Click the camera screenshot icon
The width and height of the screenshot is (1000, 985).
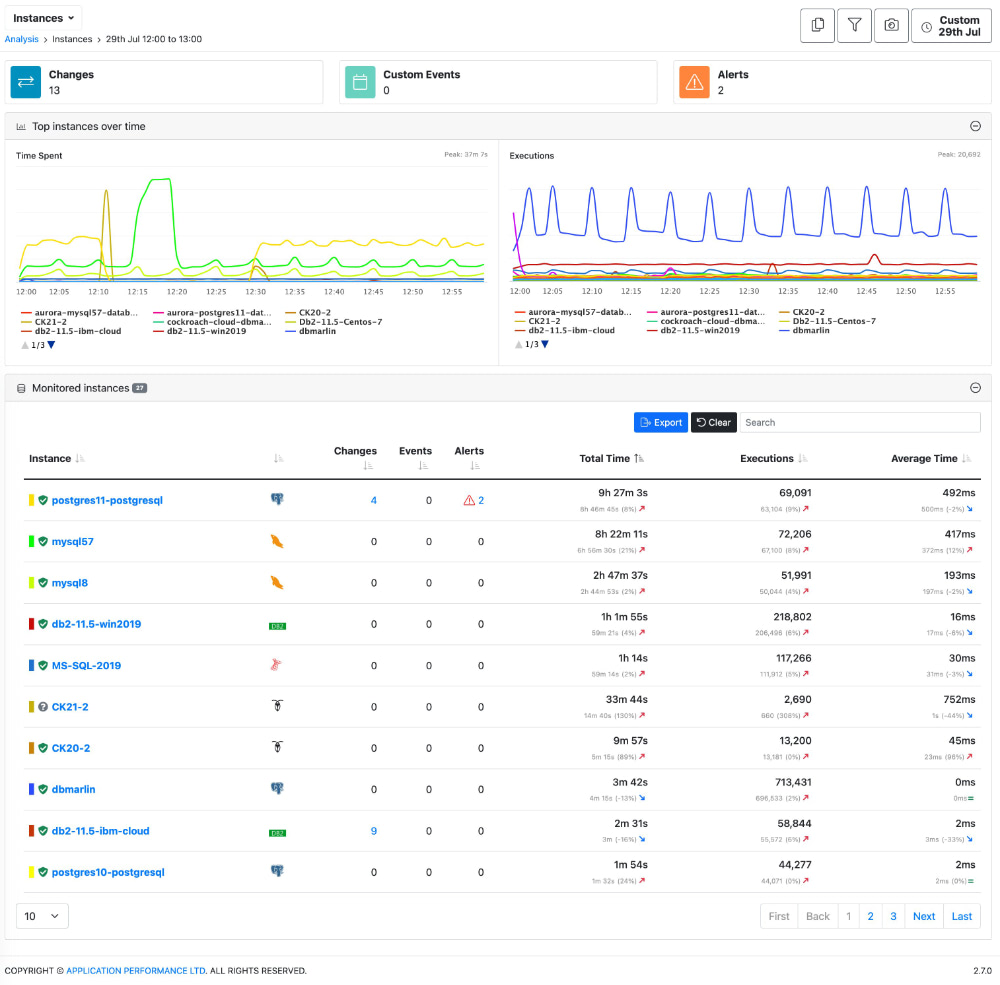[891, 25]
